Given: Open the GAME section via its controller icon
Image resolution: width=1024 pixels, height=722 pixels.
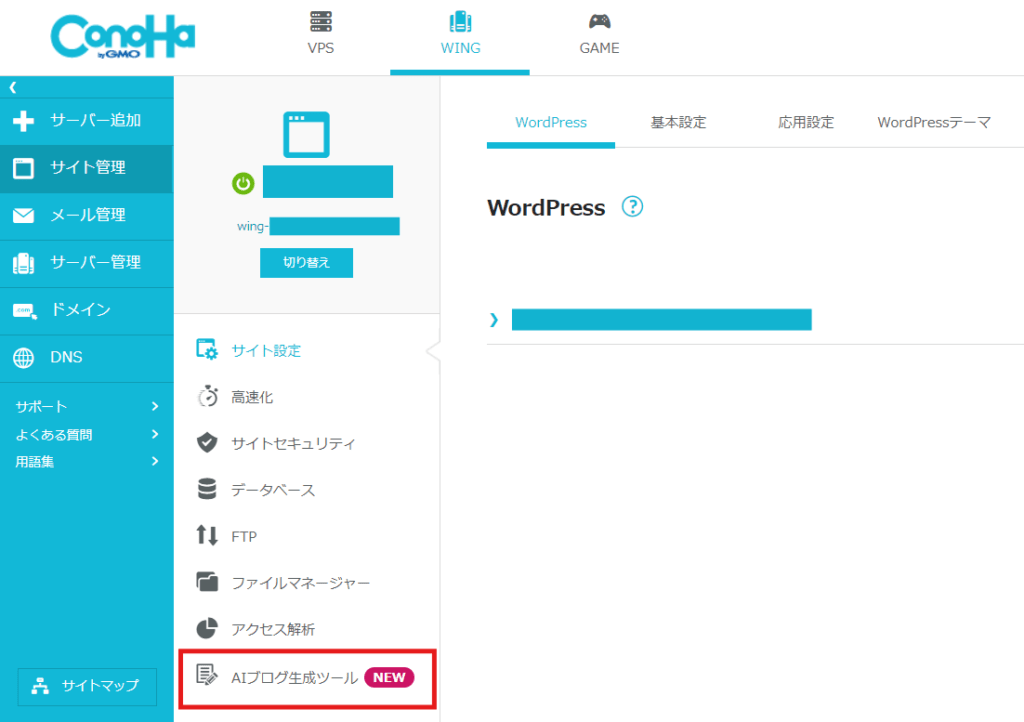Looking at the screenshot, I should 598,21.
